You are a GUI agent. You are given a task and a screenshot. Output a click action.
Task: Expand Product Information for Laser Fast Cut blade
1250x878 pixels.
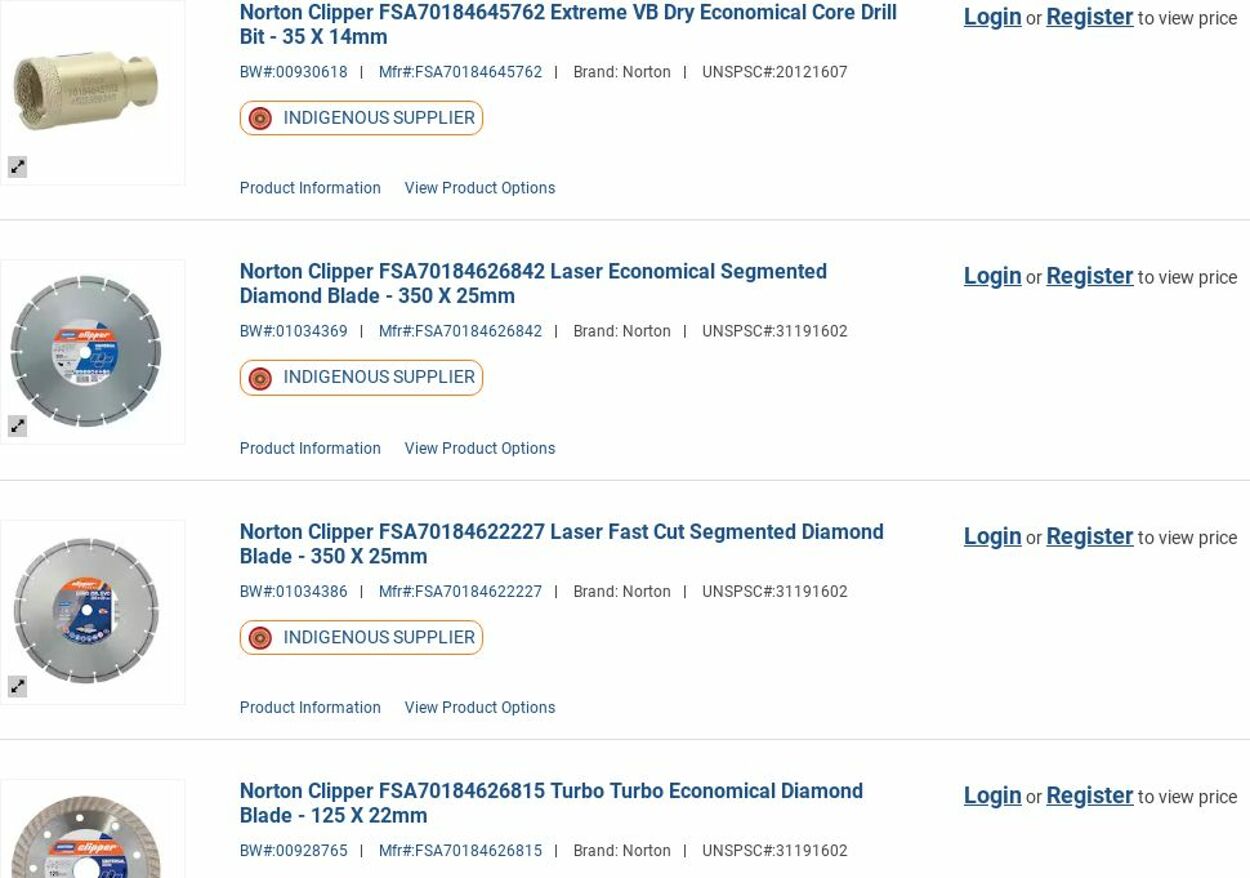pyautogui.click(x=310, y=707)
